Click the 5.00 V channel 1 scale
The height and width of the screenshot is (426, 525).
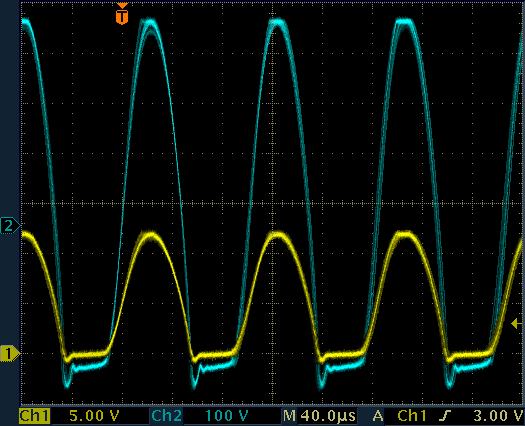tap(94, 416)
